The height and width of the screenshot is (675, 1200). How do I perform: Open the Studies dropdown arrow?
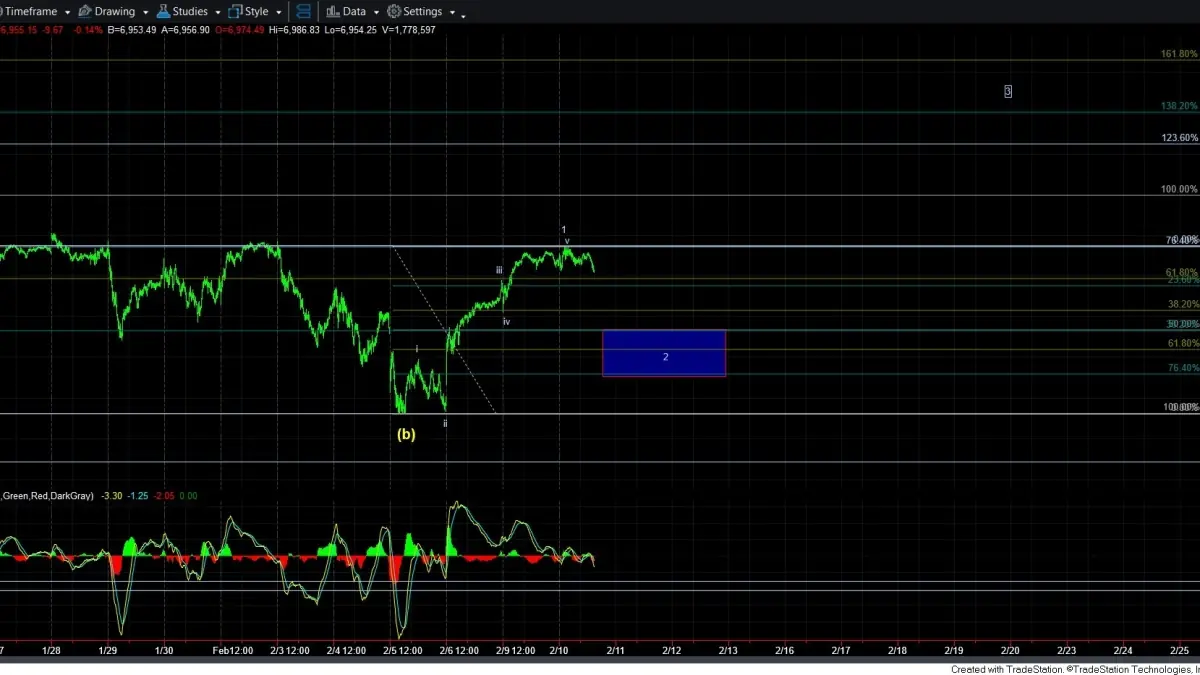[x=217, y=13]
